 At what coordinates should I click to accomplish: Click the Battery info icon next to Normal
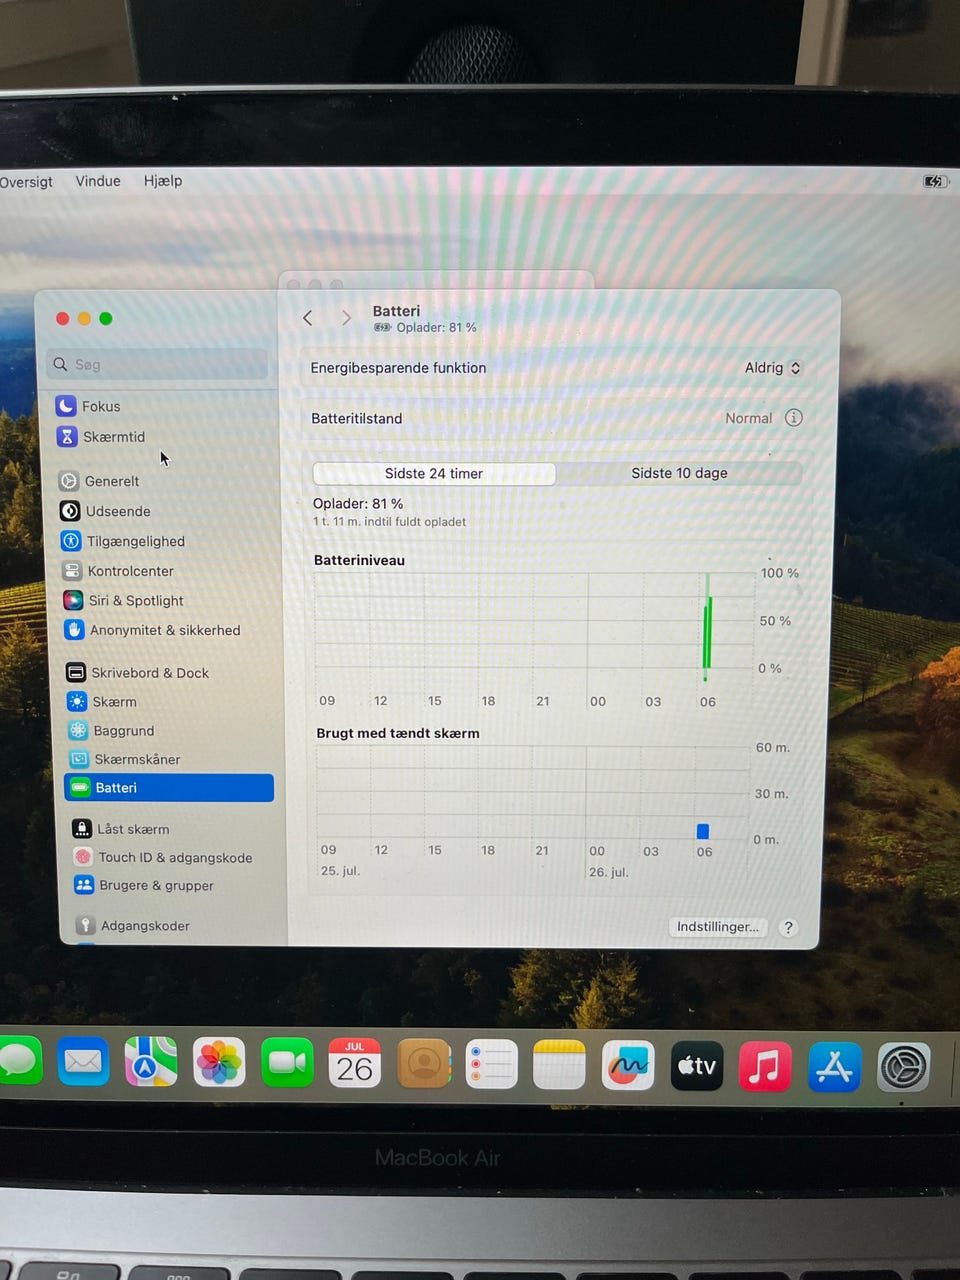coord(793,418)
